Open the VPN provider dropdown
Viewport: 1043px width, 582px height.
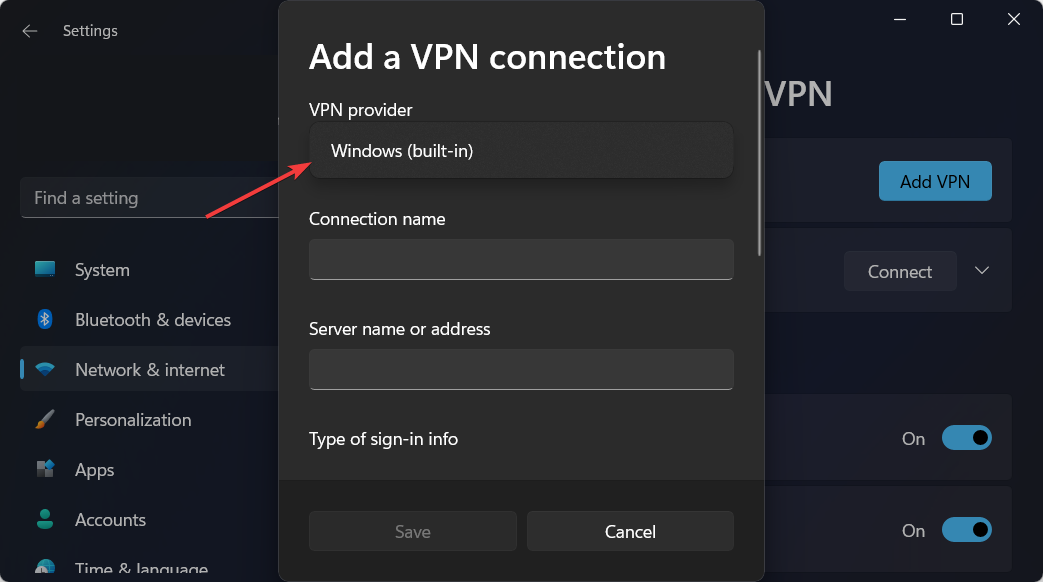[x=521, y=150]
